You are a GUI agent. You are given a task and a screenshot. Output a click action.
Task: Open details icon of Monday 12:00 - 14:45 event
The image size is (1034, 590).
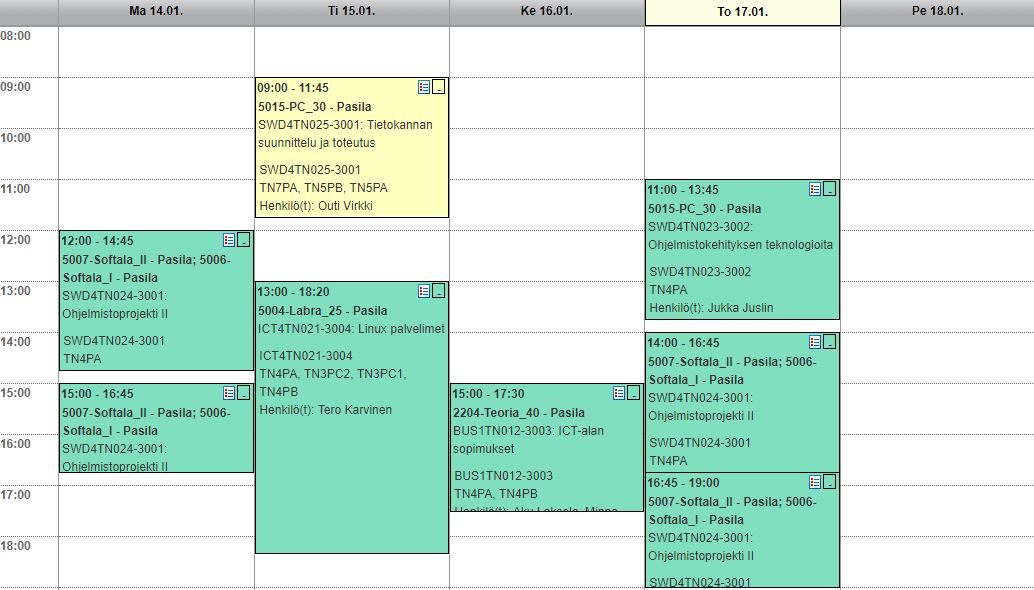click(229, 240)
